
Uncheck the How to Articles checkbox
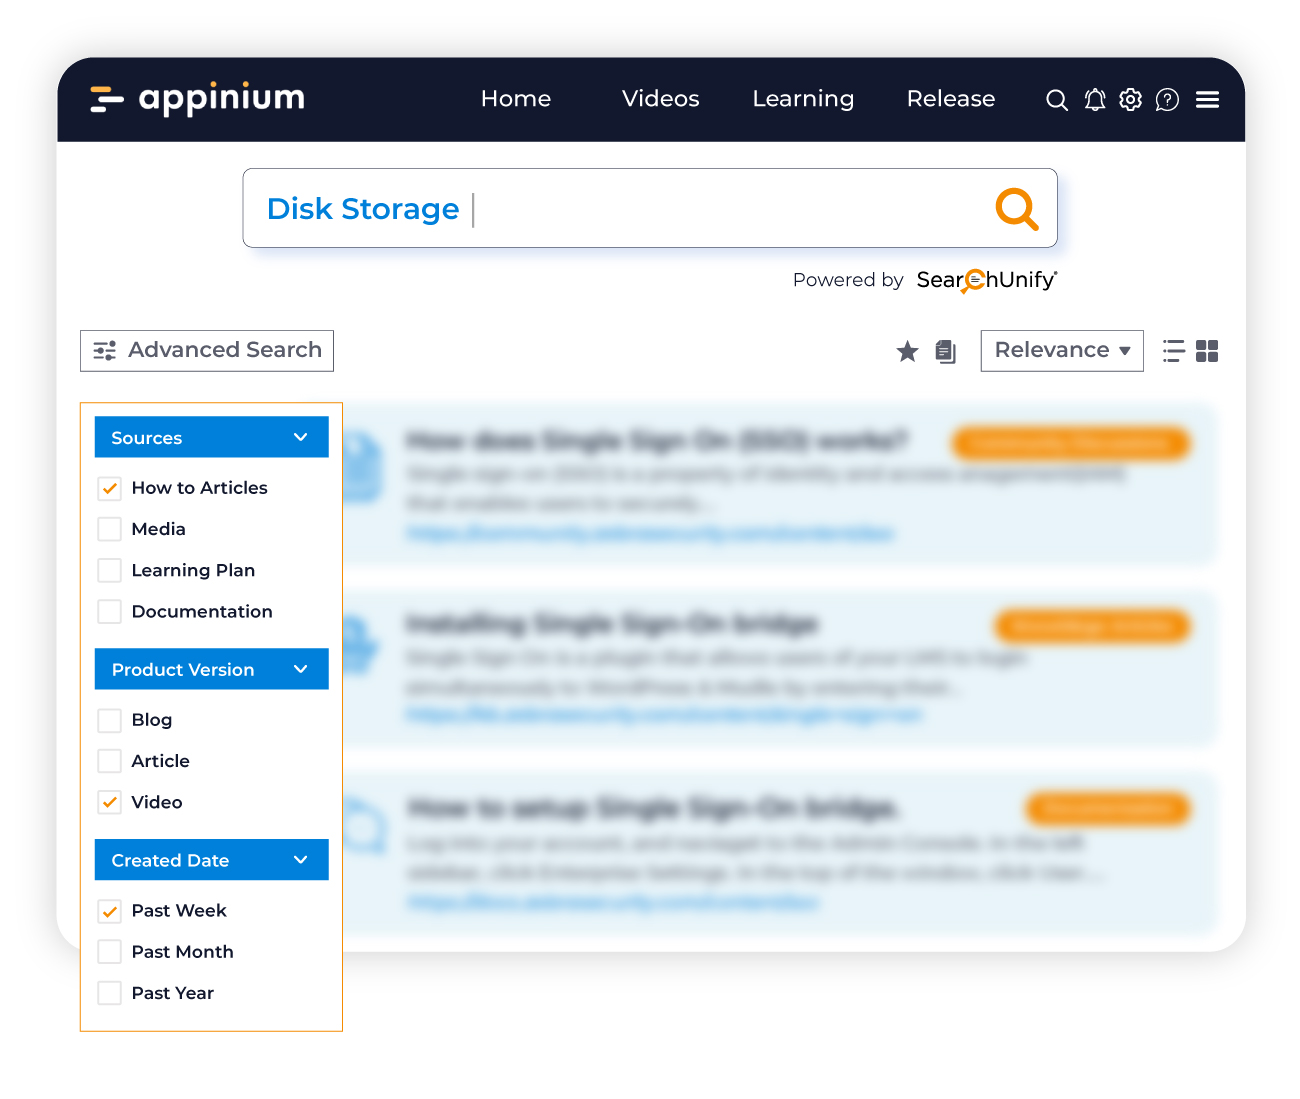tap(110, 488)
